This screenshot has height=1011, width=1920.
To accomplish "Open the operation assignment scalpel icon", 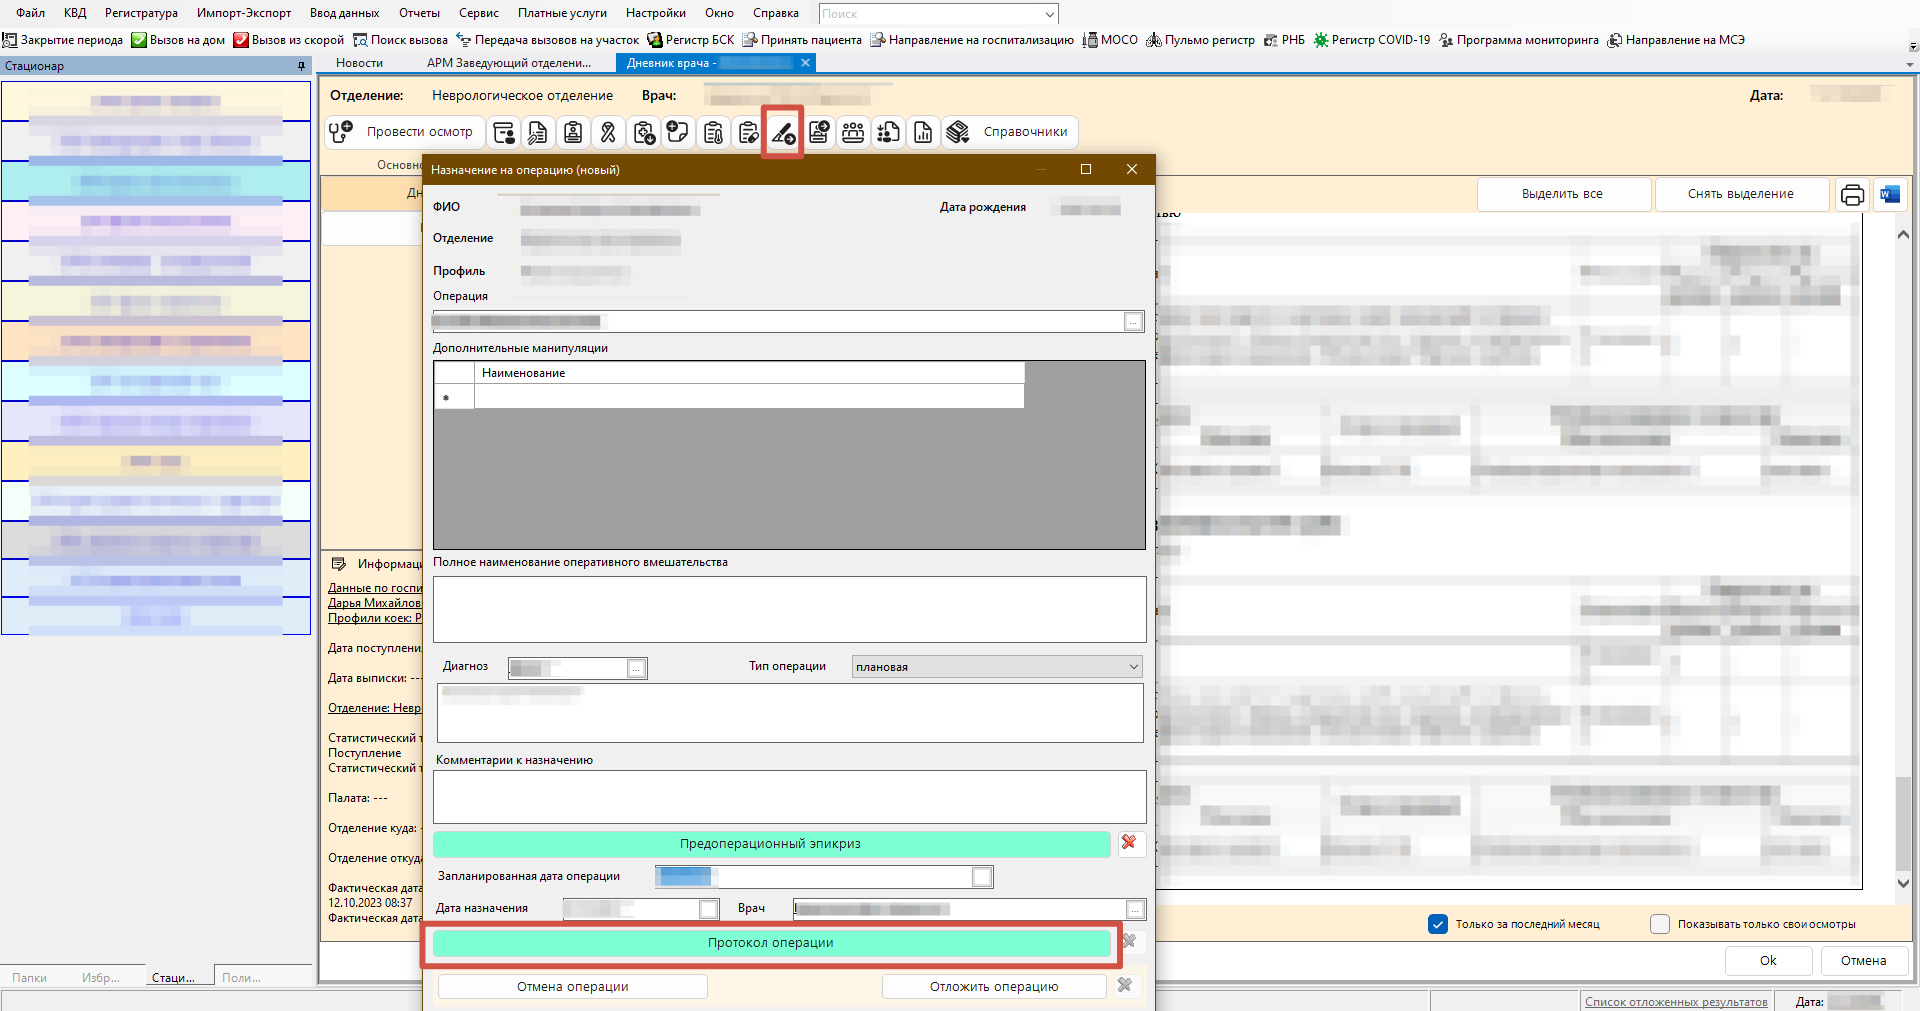I will click(x=782, y=132).
